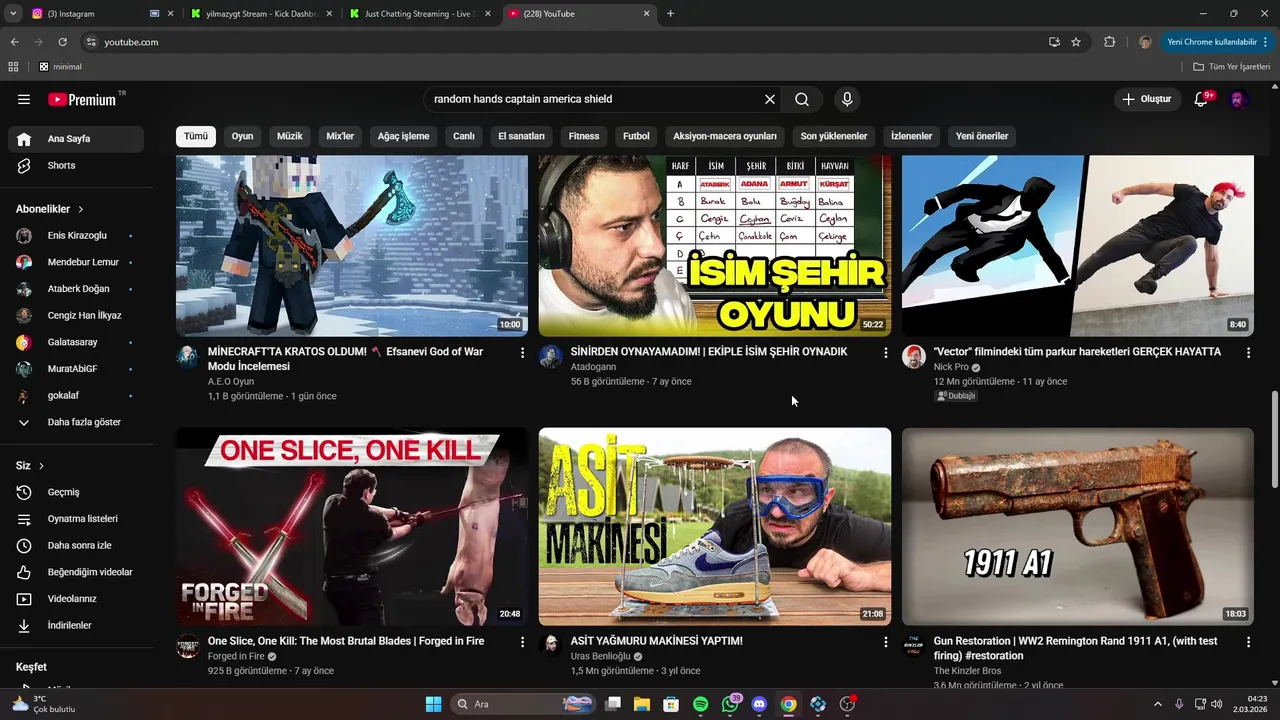Click the magnifier search button
1280x720 pixels.
[802, 99]
